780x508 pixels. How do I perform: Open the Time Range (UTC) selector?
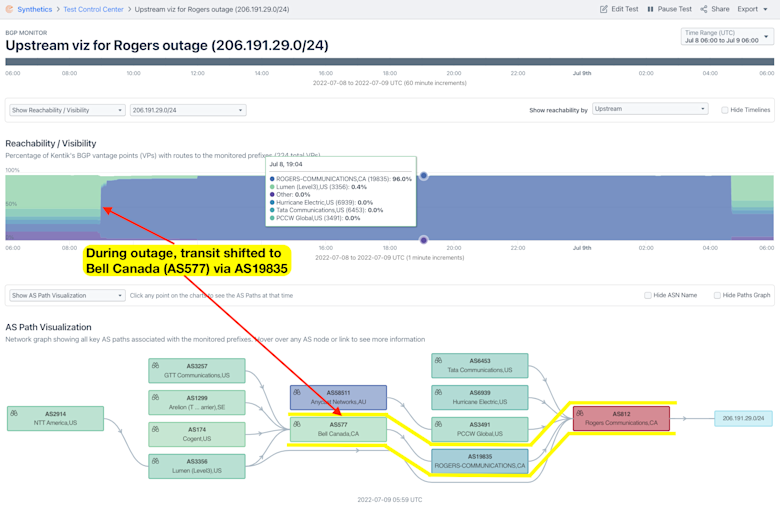coord(727,36)
